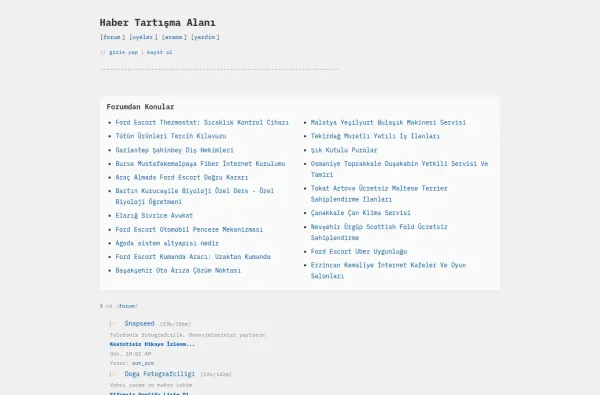The image size is (600, 395).
Task: Open 'Tekirdağ Muratlı Yatılı İş İlanları' topic
Action: click(x=375, y=136)
